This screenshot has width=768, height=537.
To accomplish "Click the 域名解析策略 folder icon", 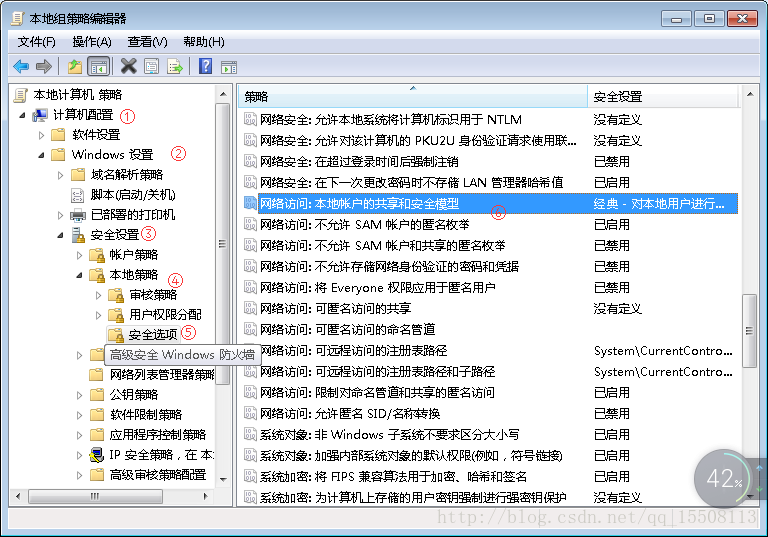I will coord(78,174).
